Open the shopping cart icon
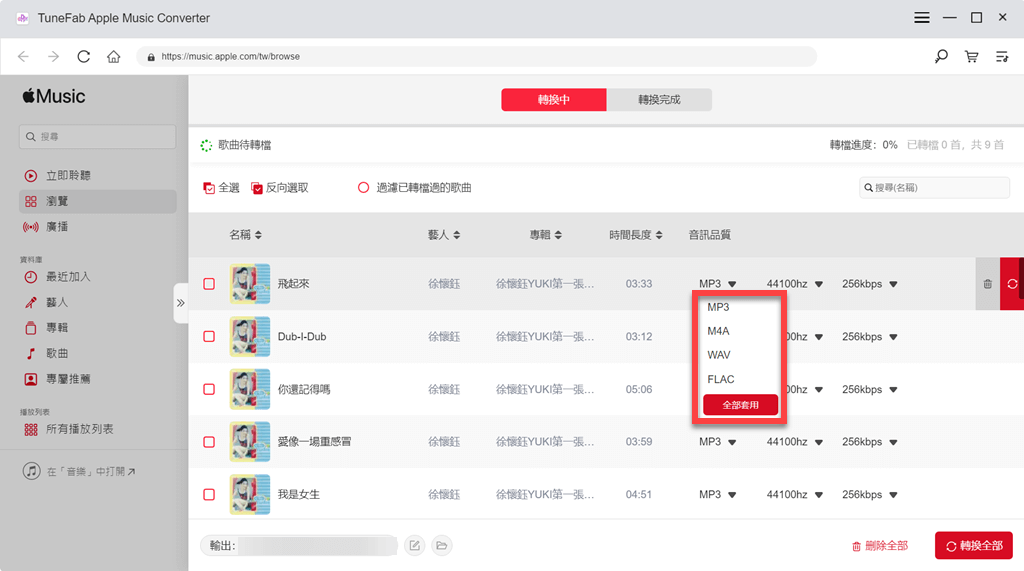The height and width of the screenshot is (571, 1024). (972, 57)
